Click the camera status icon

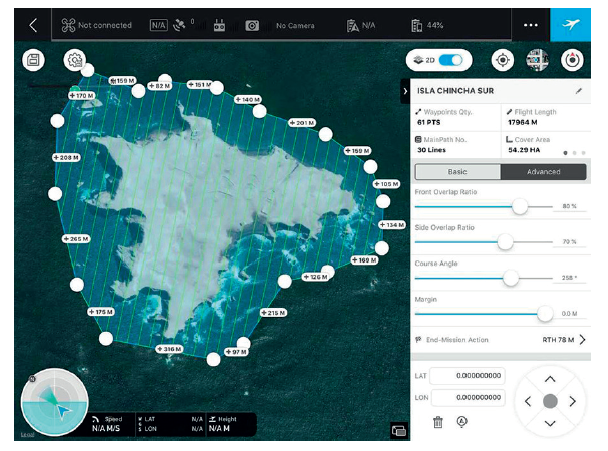[252, 24]
